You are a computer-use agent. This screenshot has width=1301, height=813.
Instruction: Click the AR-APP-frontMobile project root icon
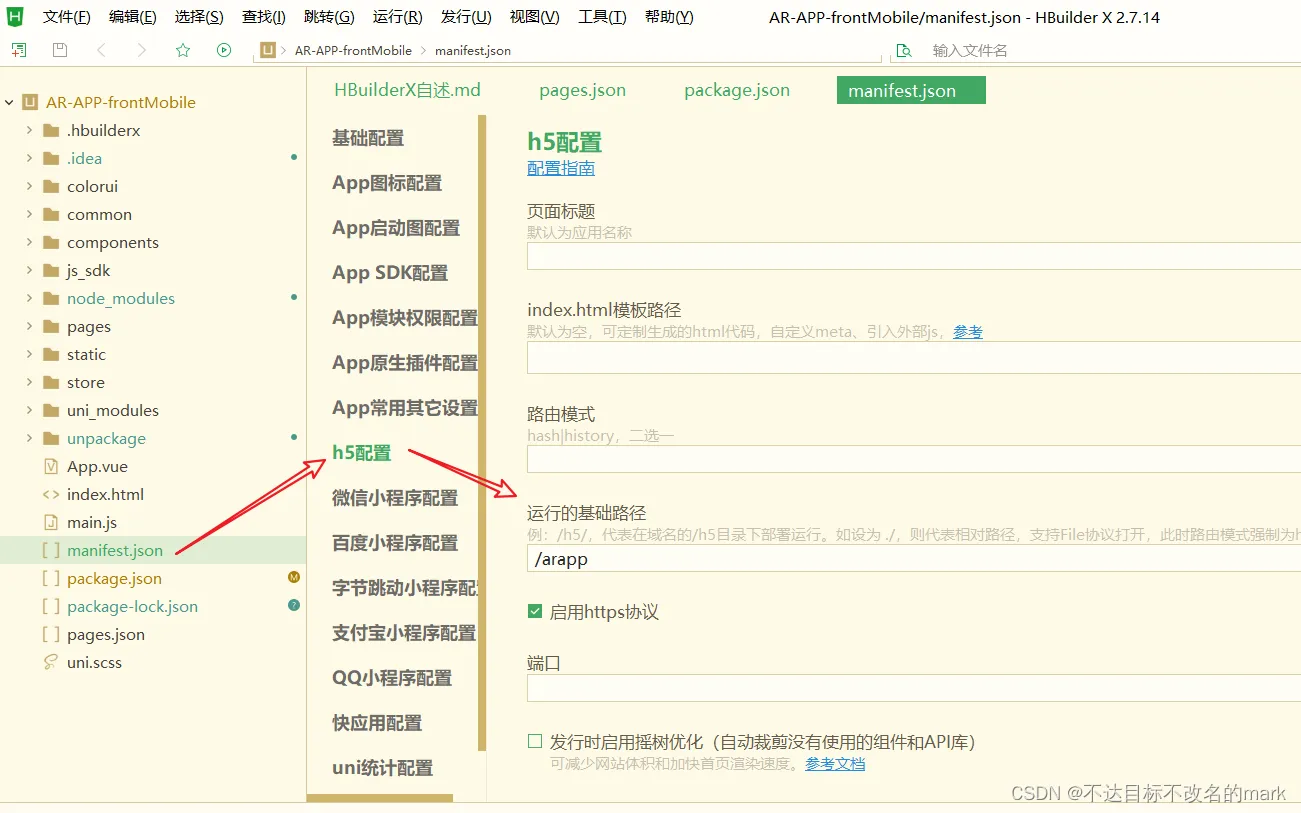coord(30,102)
